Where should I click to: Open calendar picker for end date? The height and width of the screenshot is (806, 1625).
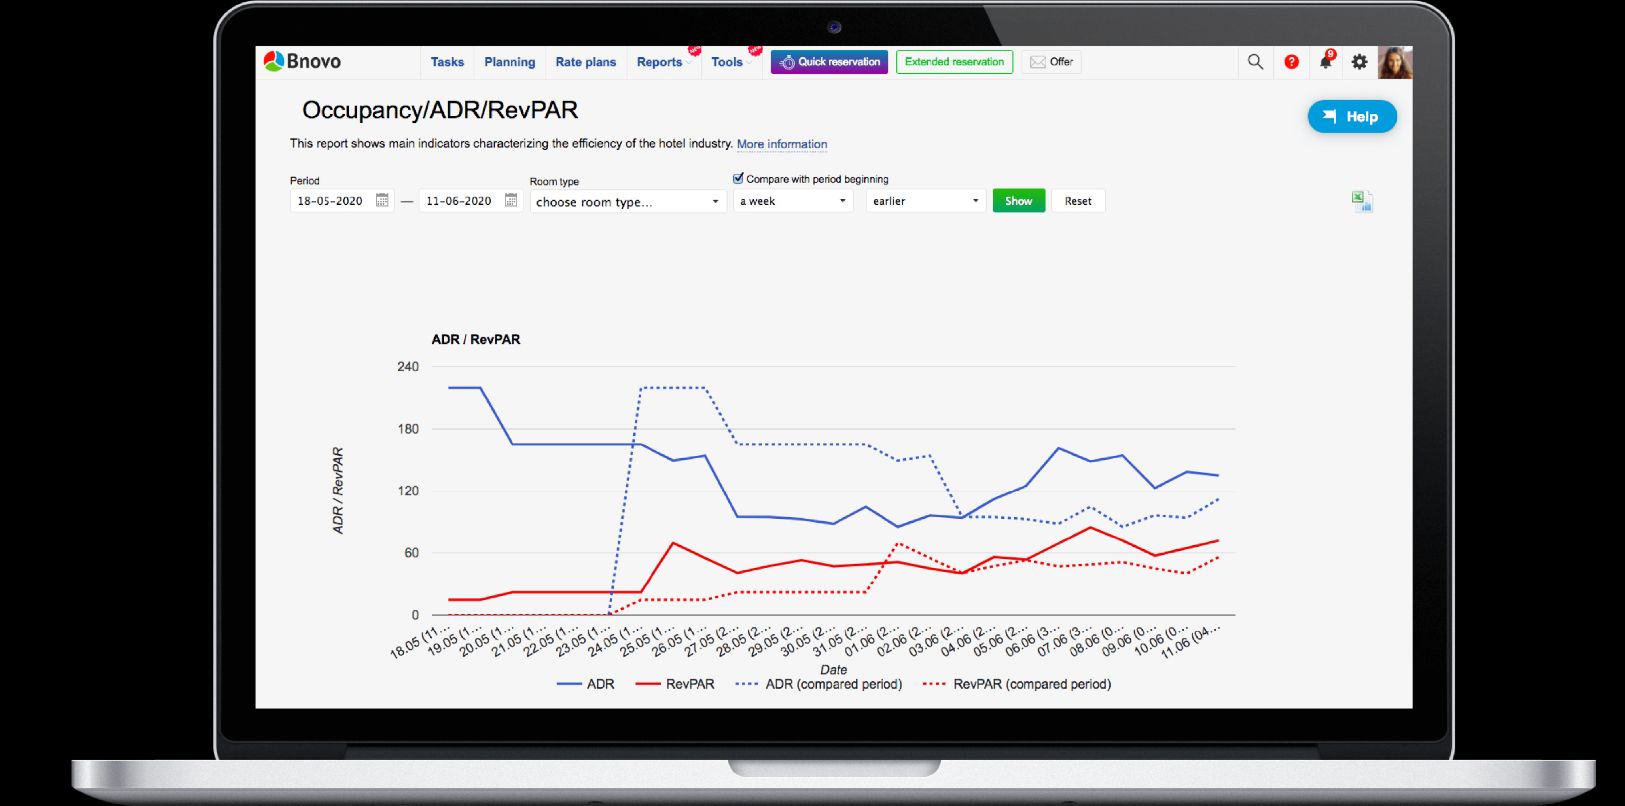(x=511, y=201)
